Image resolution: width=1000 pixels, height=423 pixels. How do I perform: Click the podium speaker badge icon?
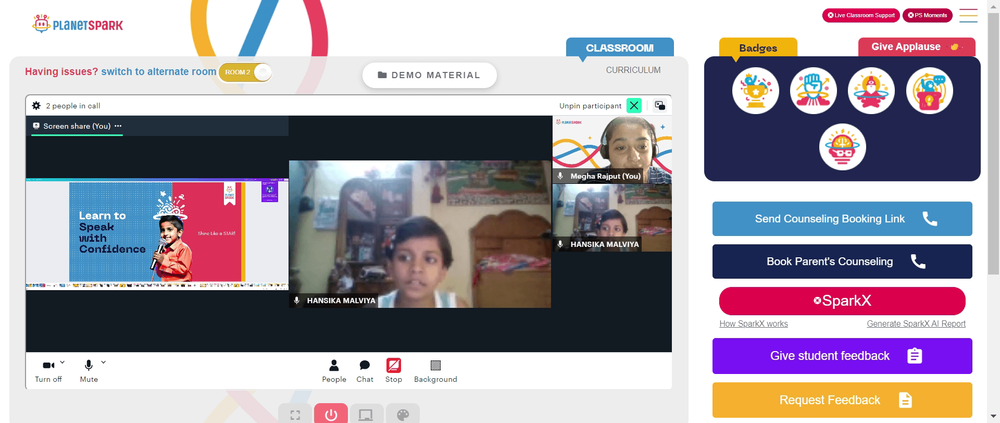[929, 91]
